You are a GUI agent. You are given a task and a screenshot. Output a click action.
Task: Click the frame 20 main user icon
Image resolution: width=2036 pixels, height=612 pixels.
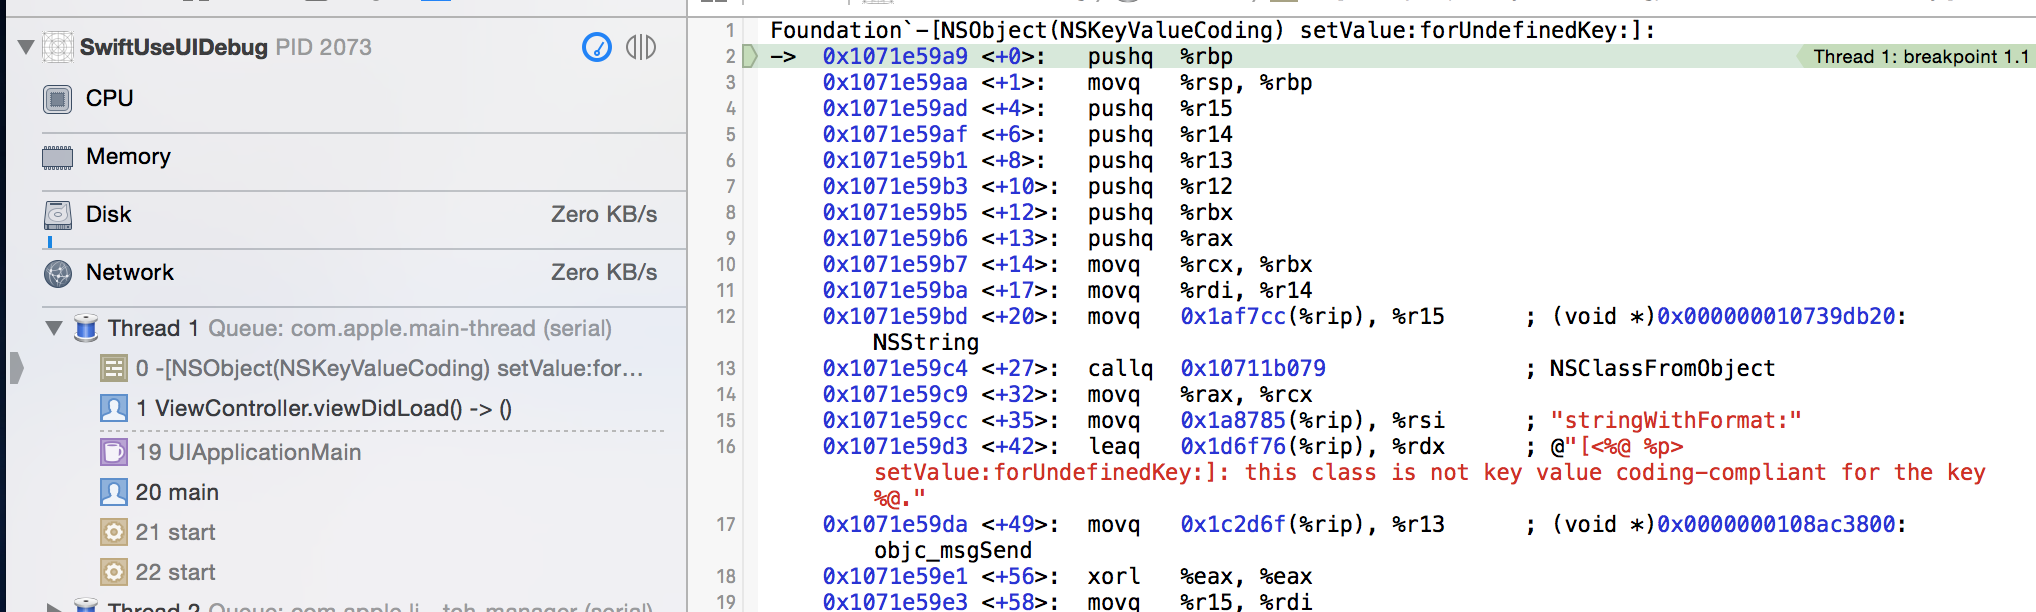114,492
